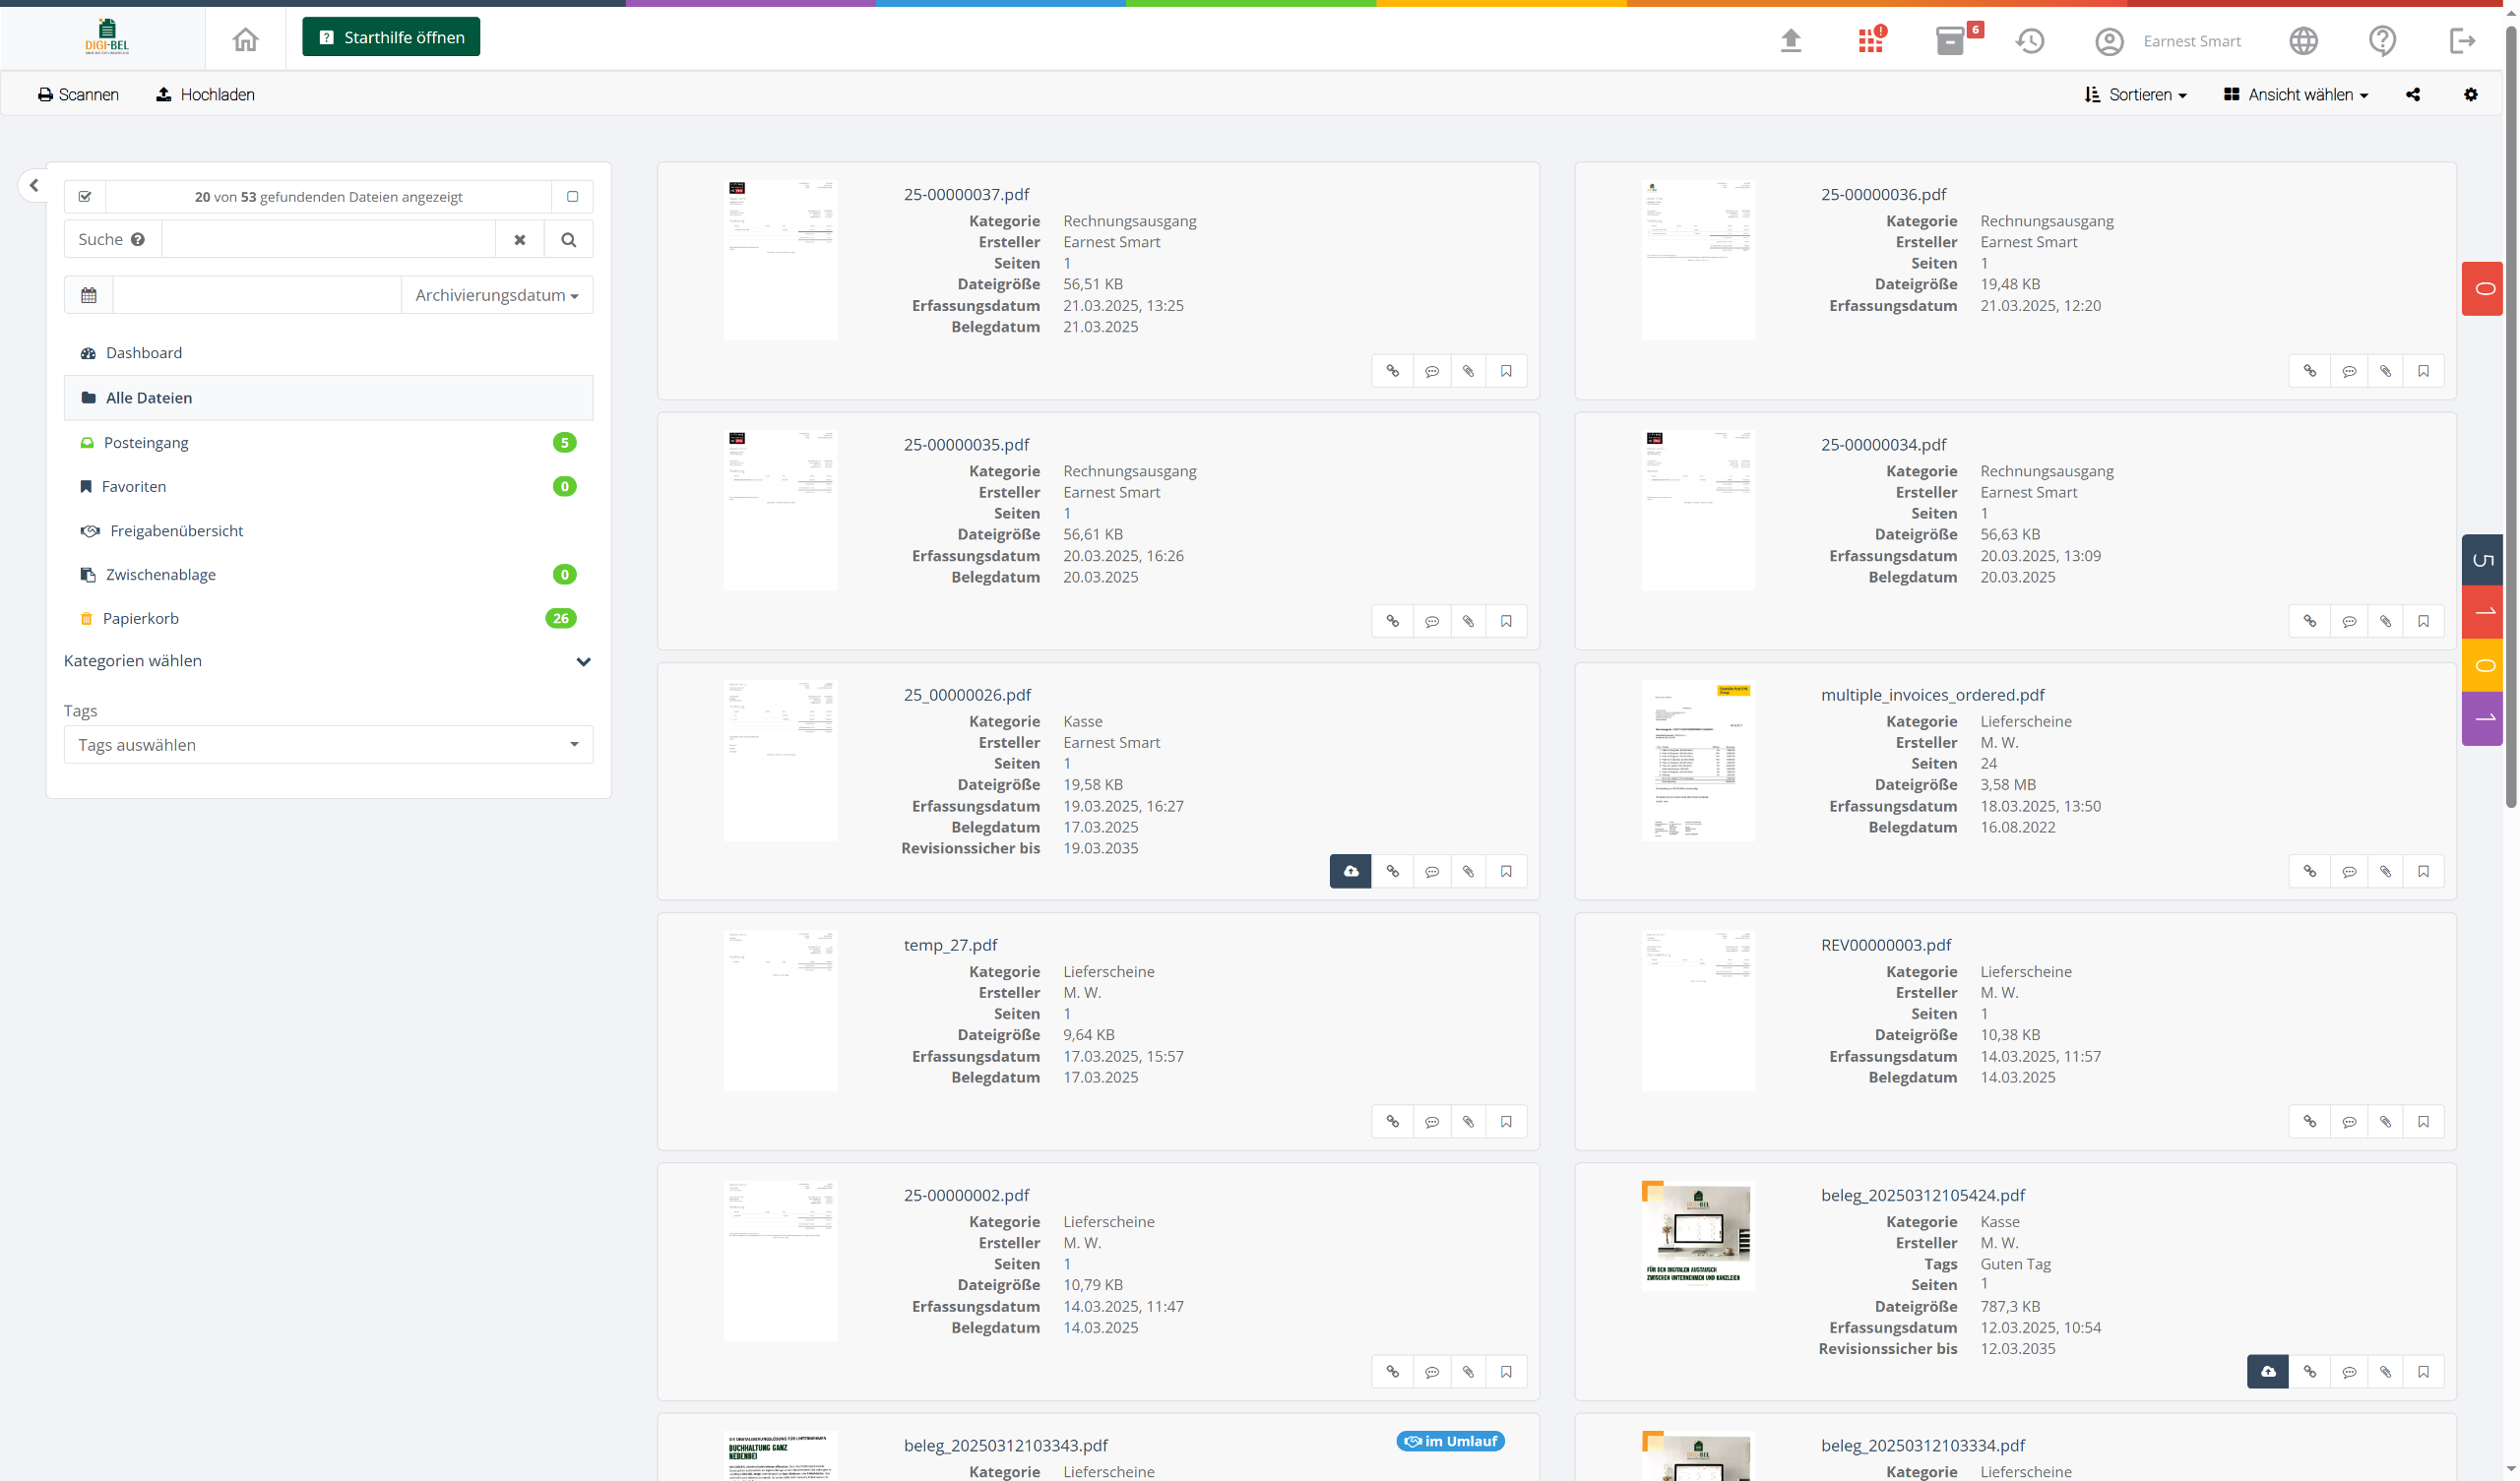This screenshot has height=1481, width=2520.
Task: Click the share icon in toolbar
Action: pyautogui.click(x=2412, y=95)
